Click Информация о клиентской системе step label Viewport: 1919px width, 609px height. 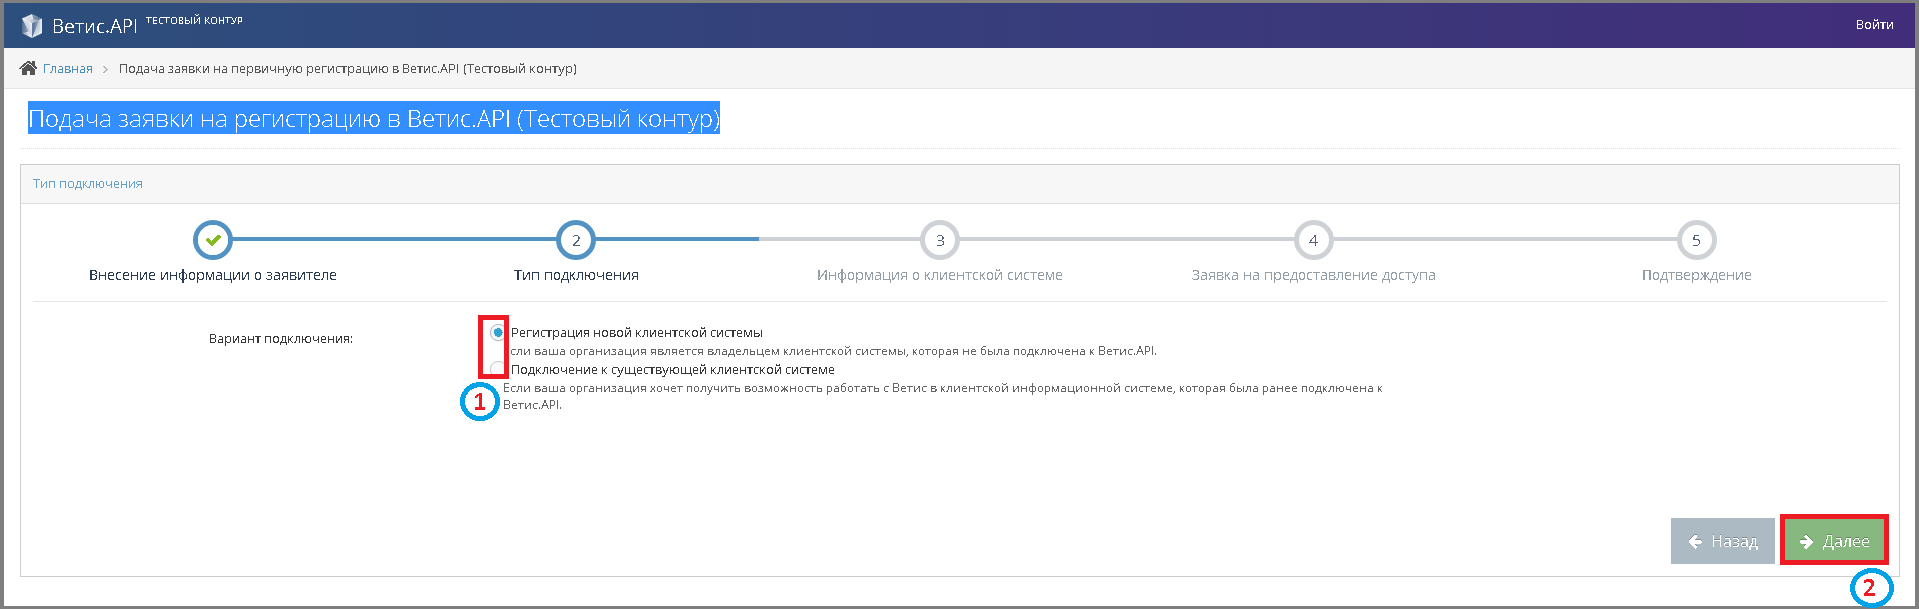[940, 275]
